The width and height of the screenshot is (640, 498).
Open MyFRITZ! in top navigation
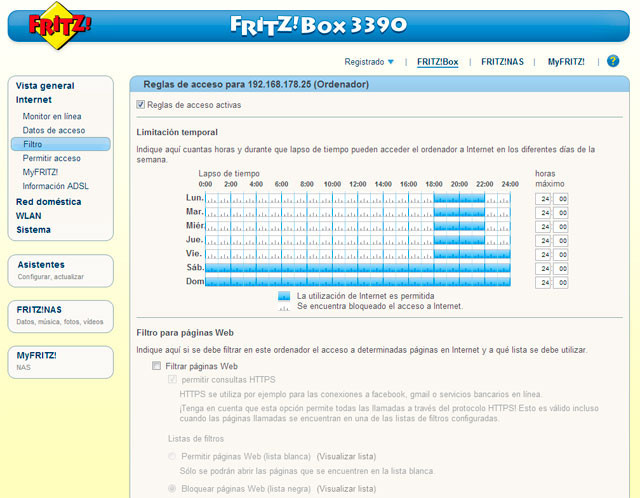[x=566, y=62]
